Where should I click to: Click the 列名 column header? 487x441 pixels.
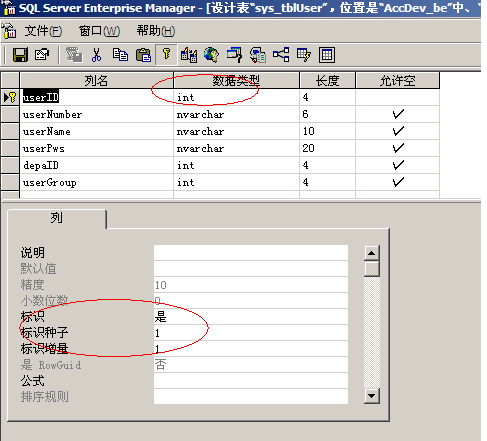(x=97, y=80)
